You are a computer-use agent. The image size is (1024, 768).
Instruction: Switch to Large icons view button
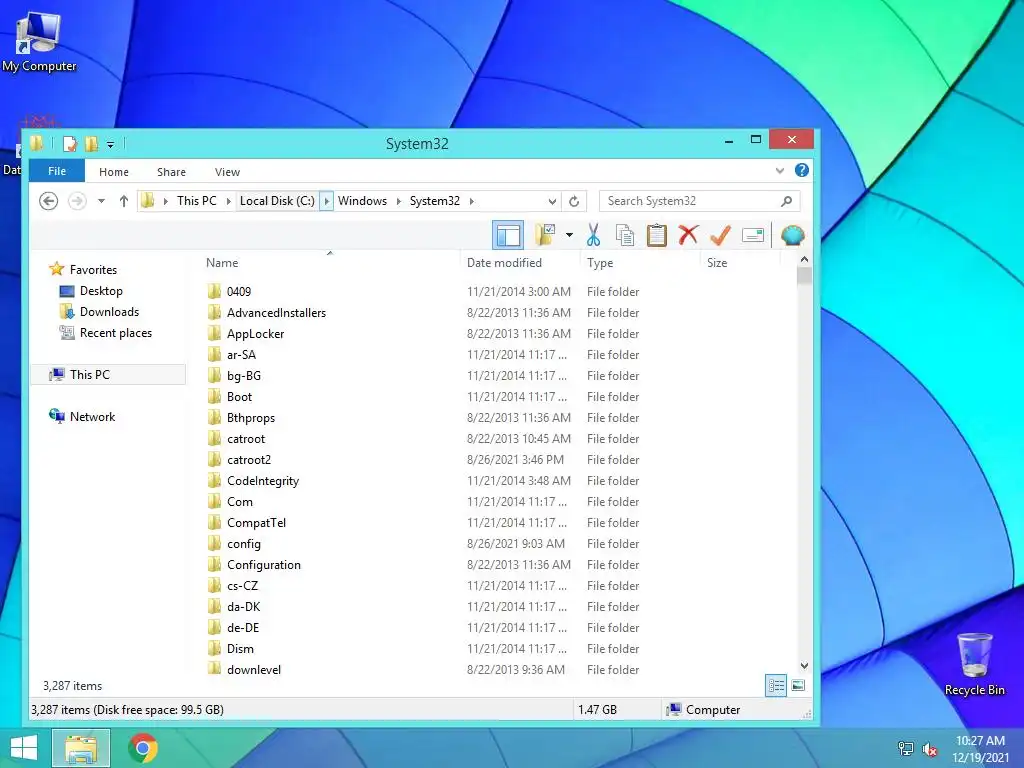798,685
